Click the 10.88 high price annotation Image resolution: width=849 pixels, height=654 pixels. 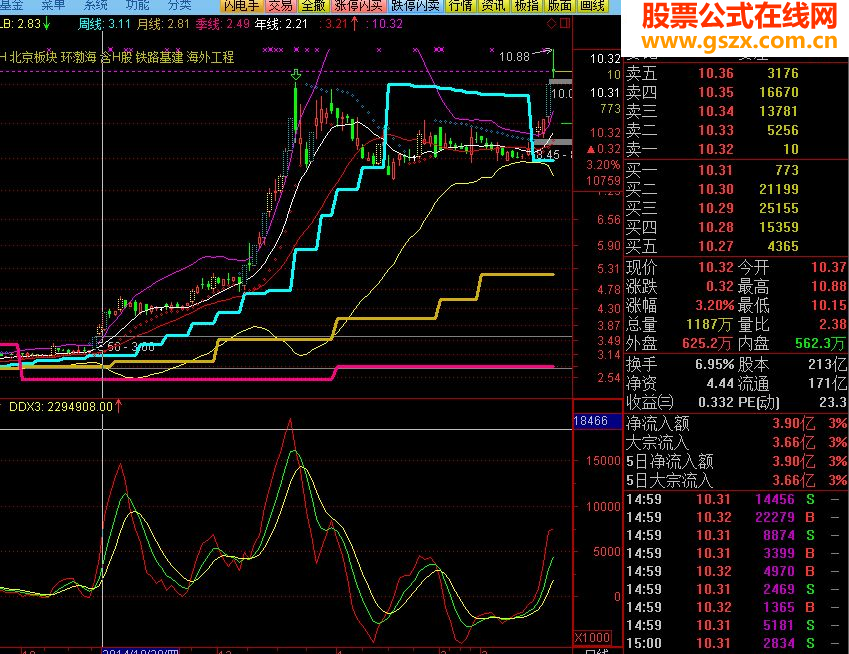pos(514,56)
